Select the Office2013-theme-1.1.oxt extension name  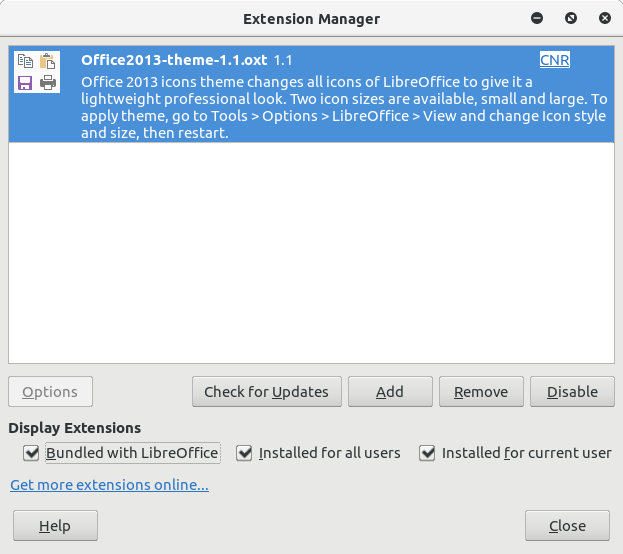174,60
